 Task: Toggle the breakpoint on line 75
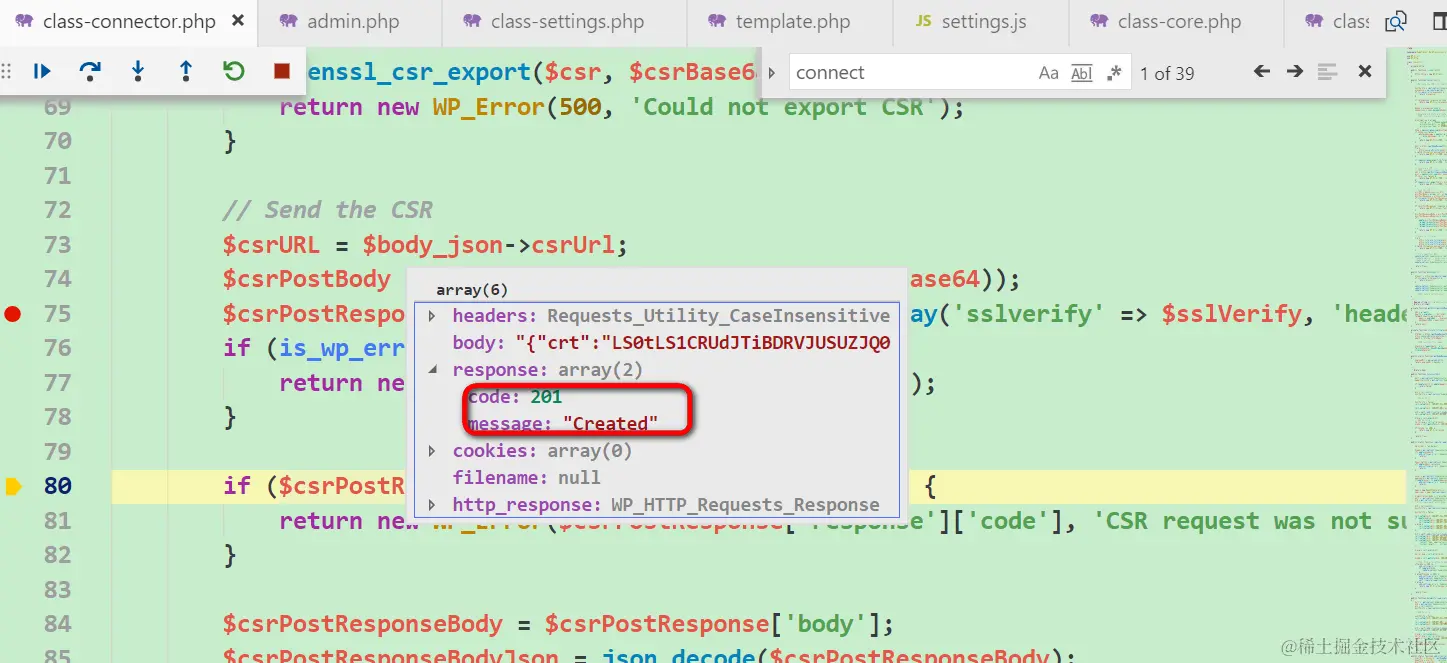pyautogui.click(x=12, y=314)
